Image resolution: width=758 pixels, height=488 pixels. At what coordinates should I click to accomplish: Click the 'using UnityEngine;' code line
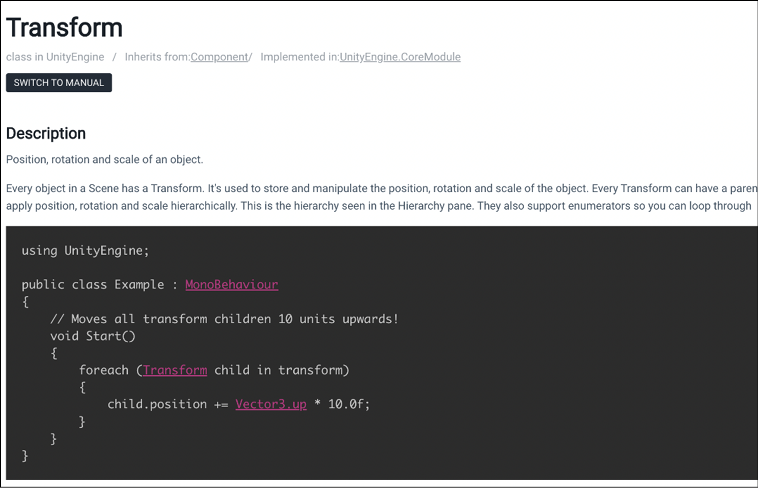coord(86,251)
